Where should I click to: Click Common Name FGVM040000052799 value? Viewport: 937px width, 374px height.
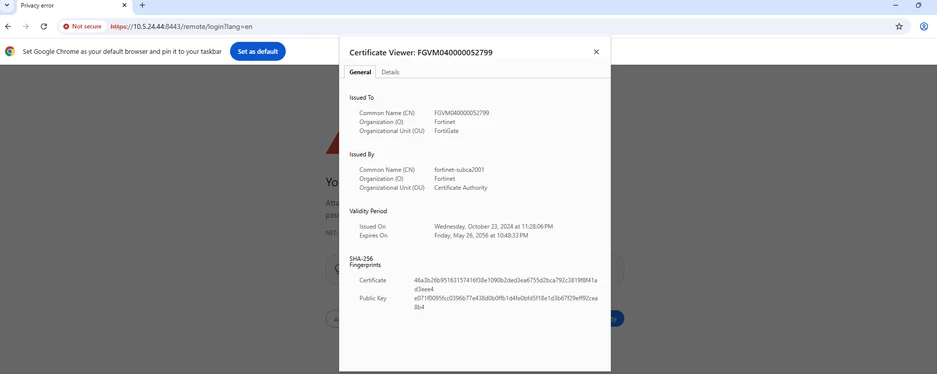tap(461, 113)
